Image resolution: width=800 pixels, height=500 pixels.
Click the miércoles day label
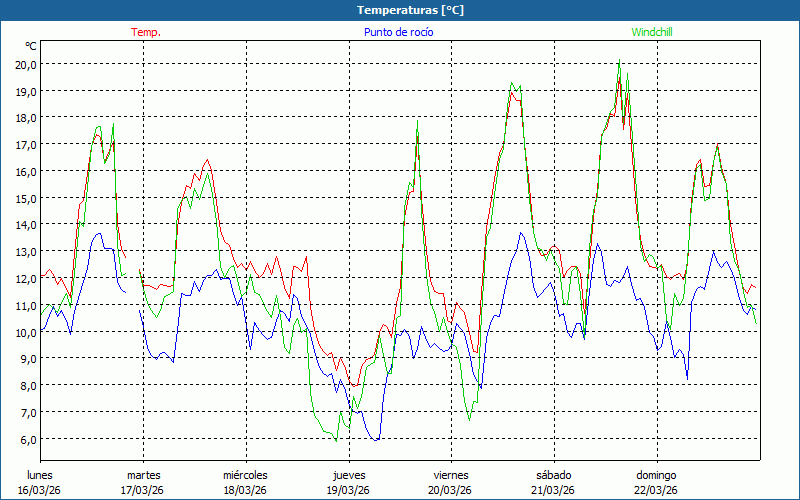coord(245,475)
